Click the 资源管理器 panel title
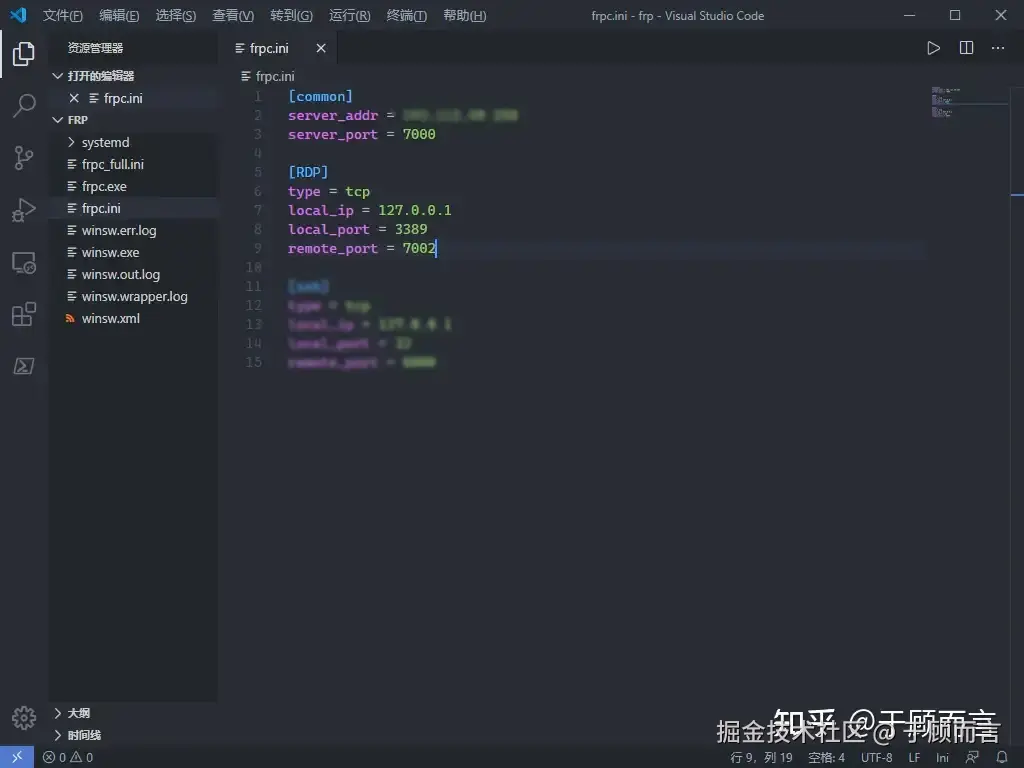Image resolution: width=1024 pixels, height=768 pixels. pyautogui.click(x=95, y=48)
